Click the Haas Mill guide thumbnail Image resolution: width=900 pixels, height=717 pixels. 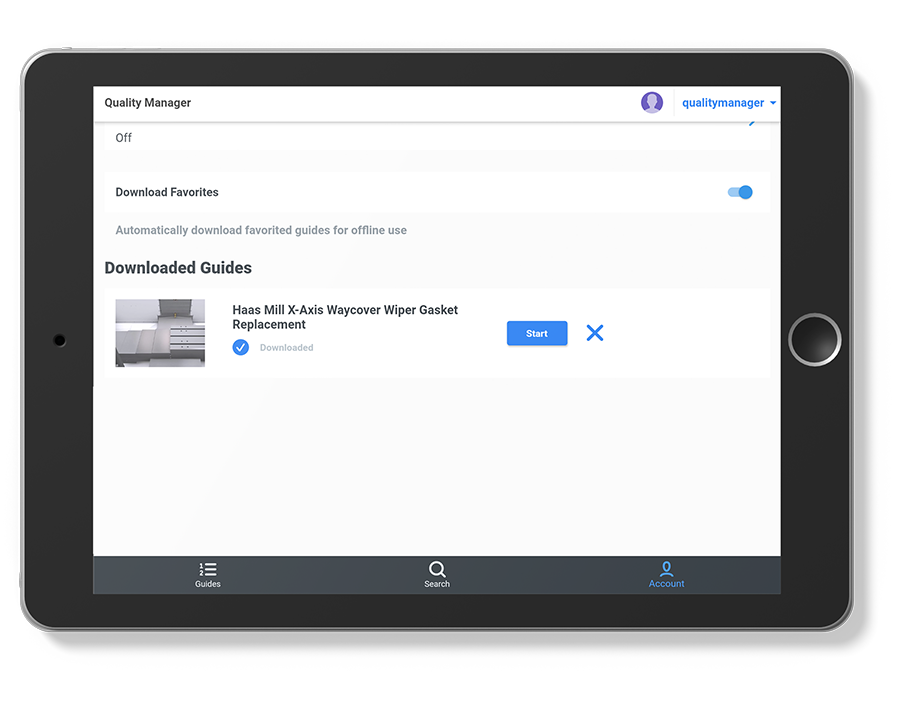pos(160,333)
